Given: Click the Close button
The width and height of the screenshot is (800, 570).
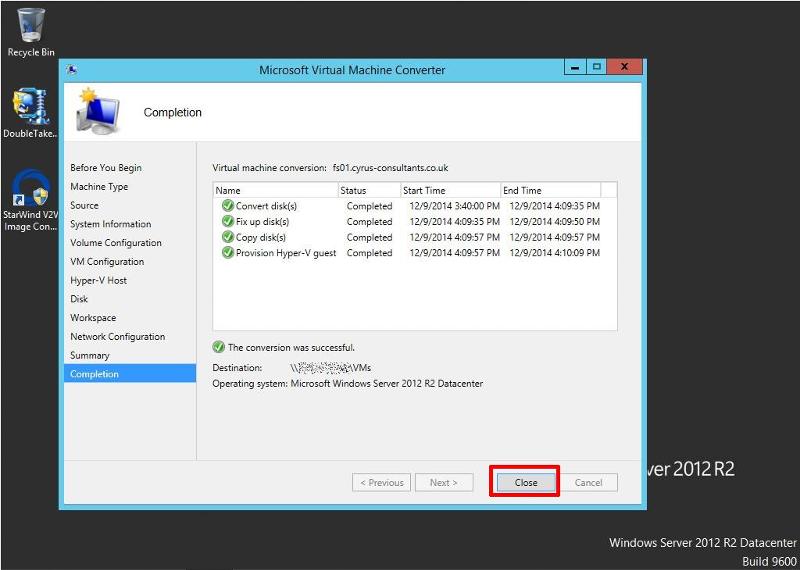Looking at the screenshot, I should point(526,482).
